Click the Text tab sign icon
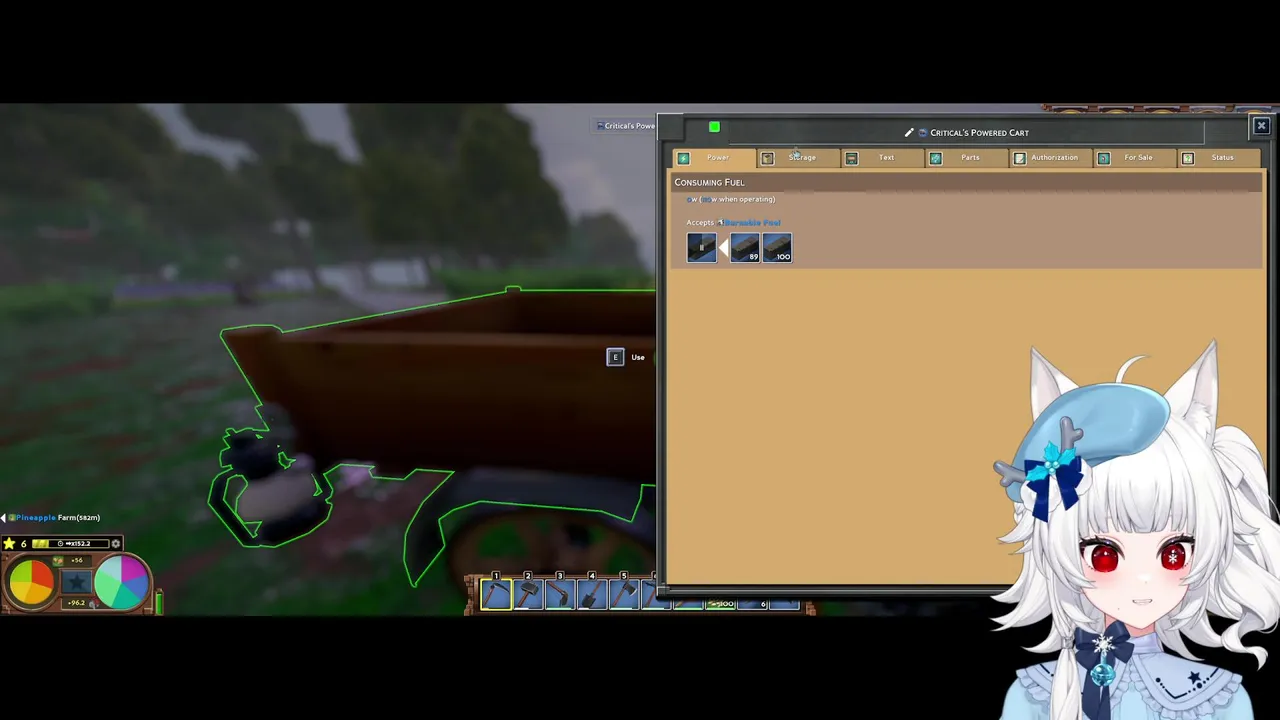Screen dimensions: 1280x720 [x=851, y=158]
